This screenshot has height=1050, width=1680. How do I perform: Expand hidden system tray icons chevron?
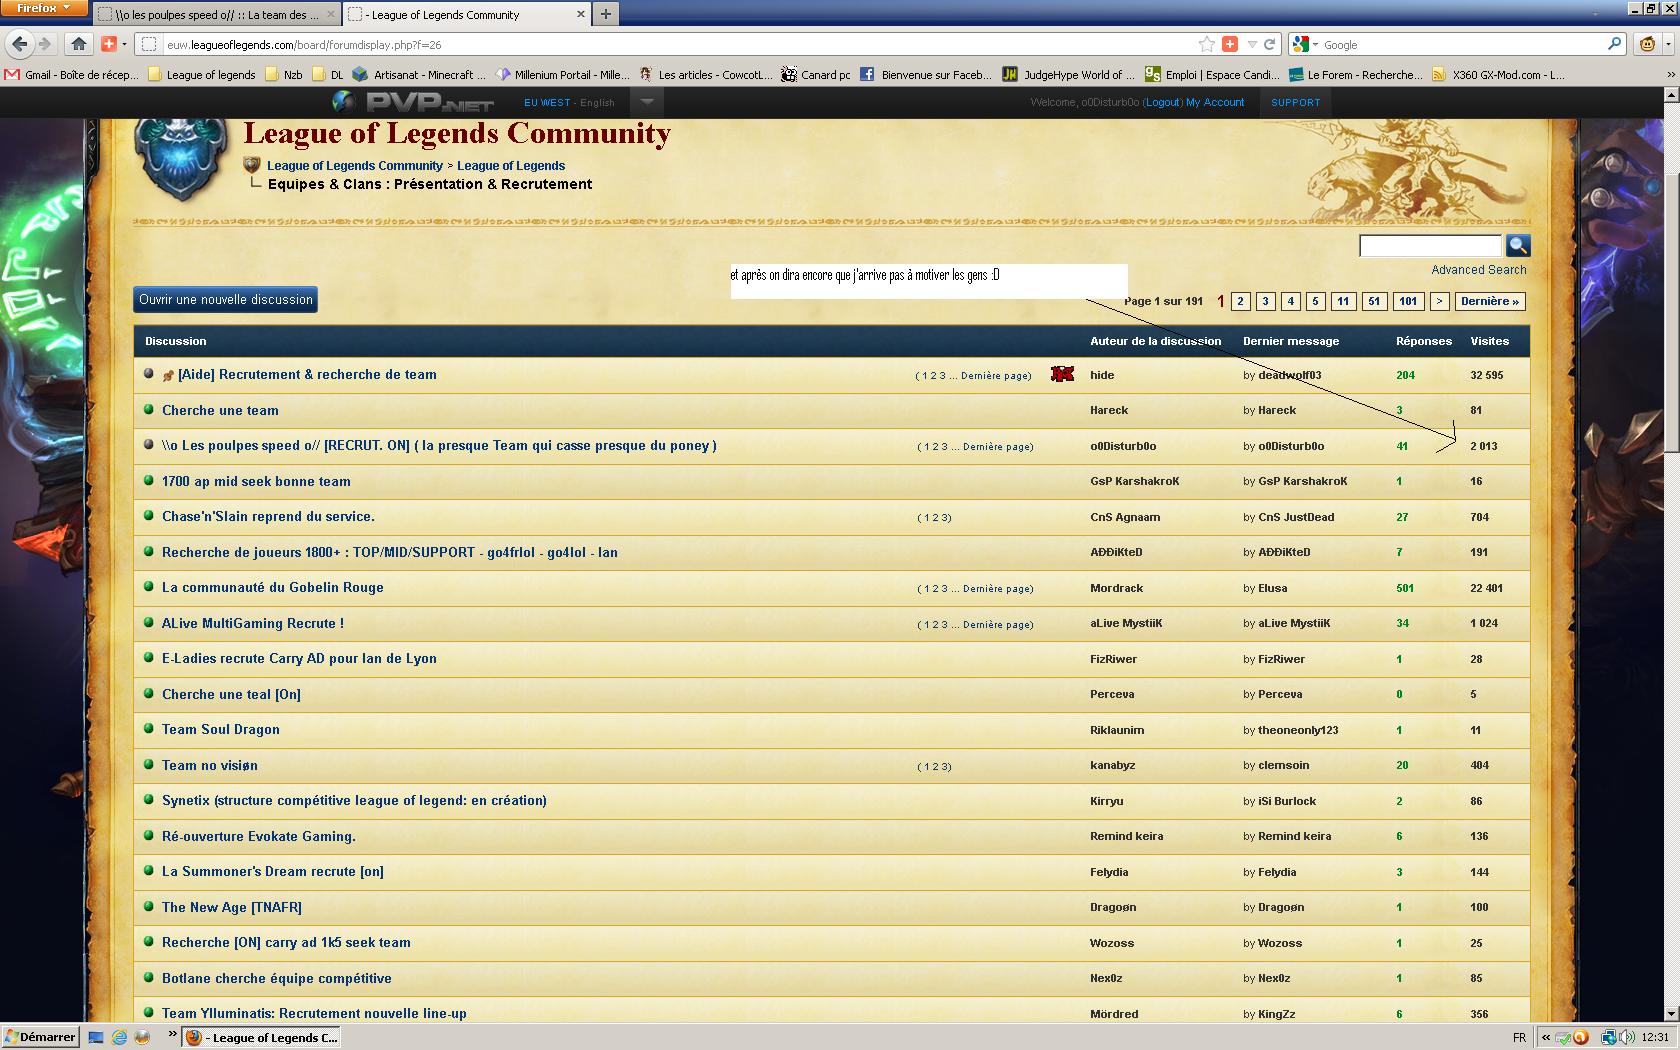tap(1546, 1037)
